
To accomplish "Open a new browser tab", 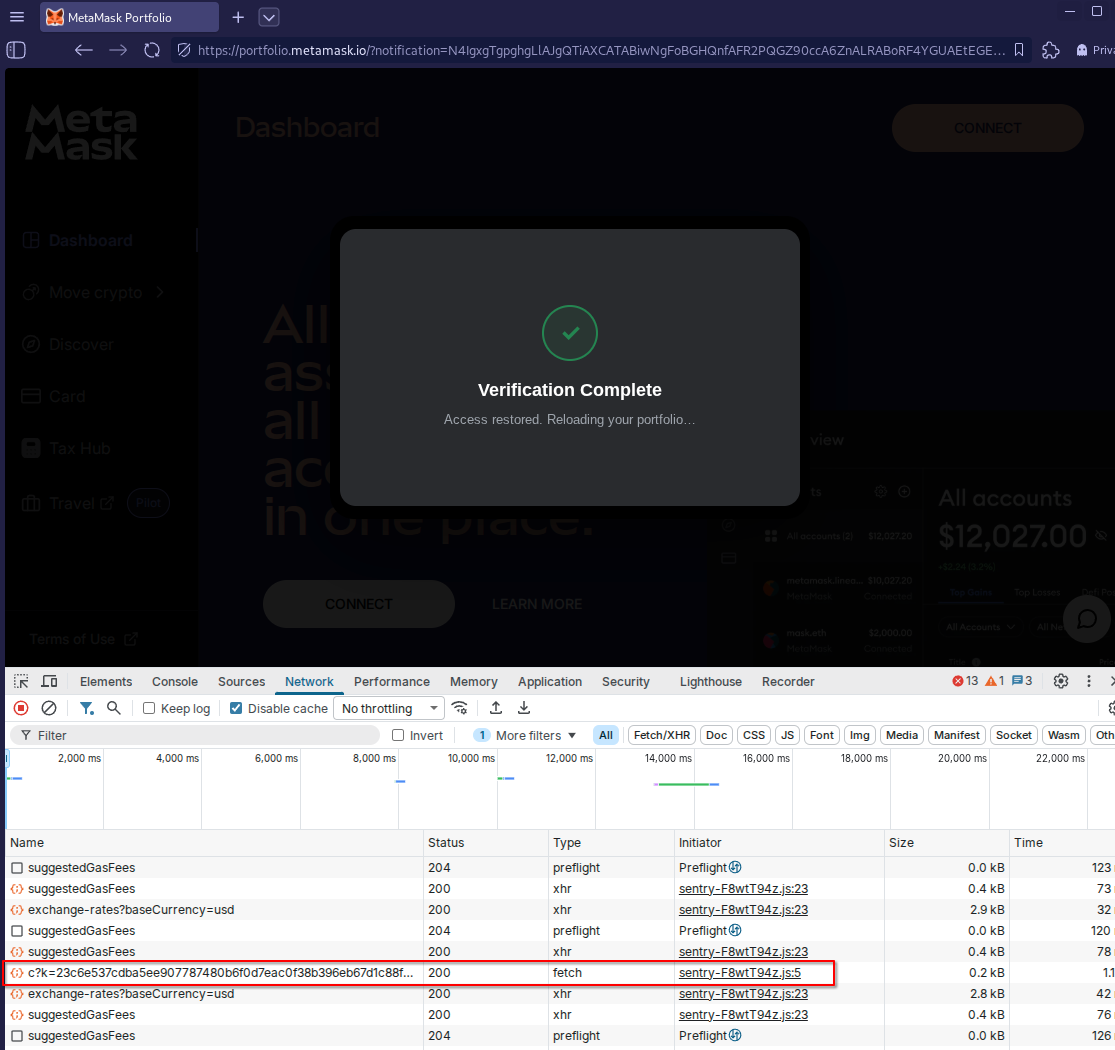I will [x=238, y=17].
